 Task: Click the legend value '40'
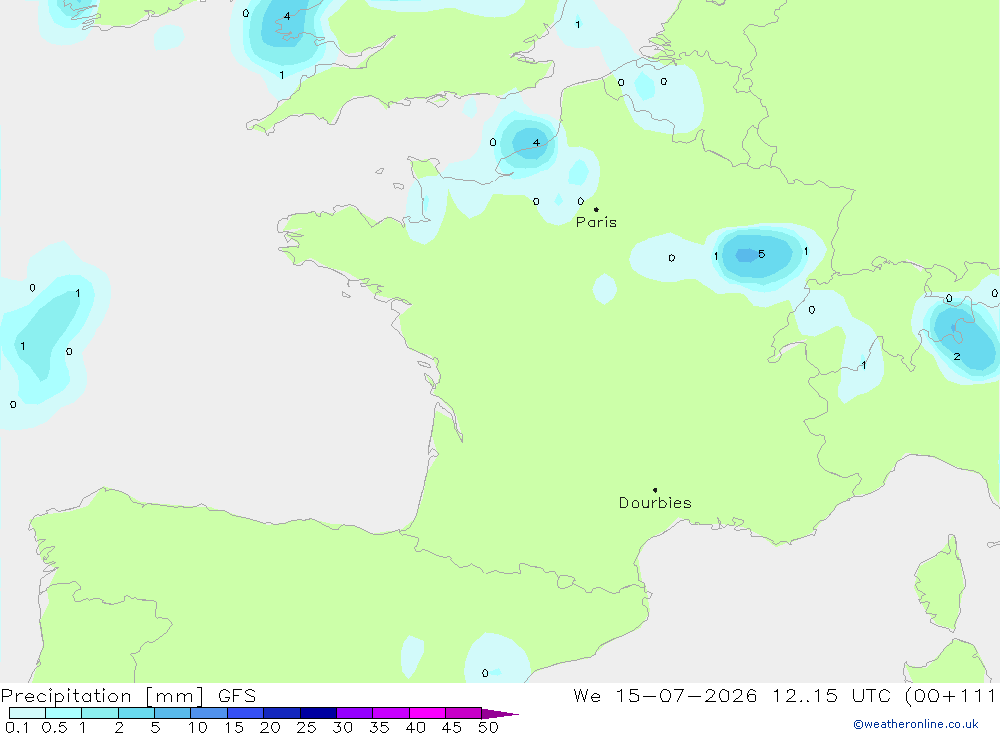pos(416,727)
